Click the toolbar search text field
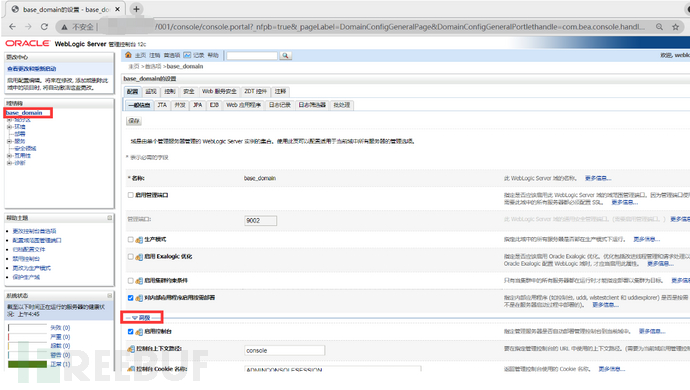 (252, 55)
